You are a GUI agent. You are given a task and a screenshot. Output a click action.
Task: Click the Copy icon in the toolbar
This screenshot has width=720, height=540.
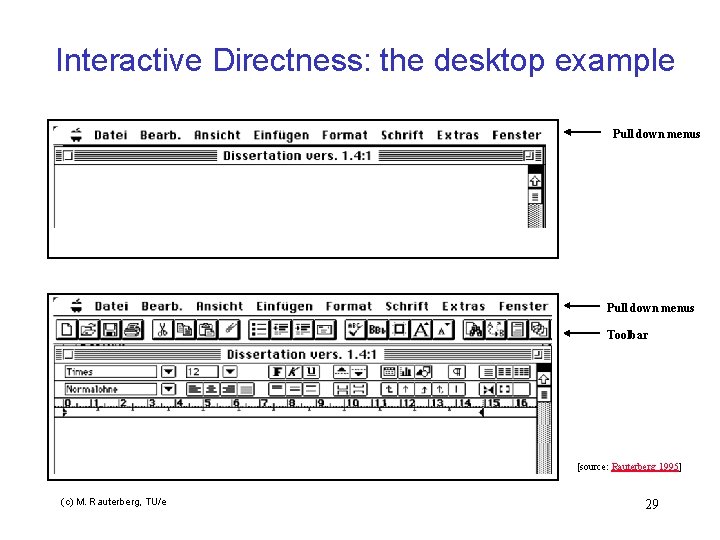tap(185, 329)
